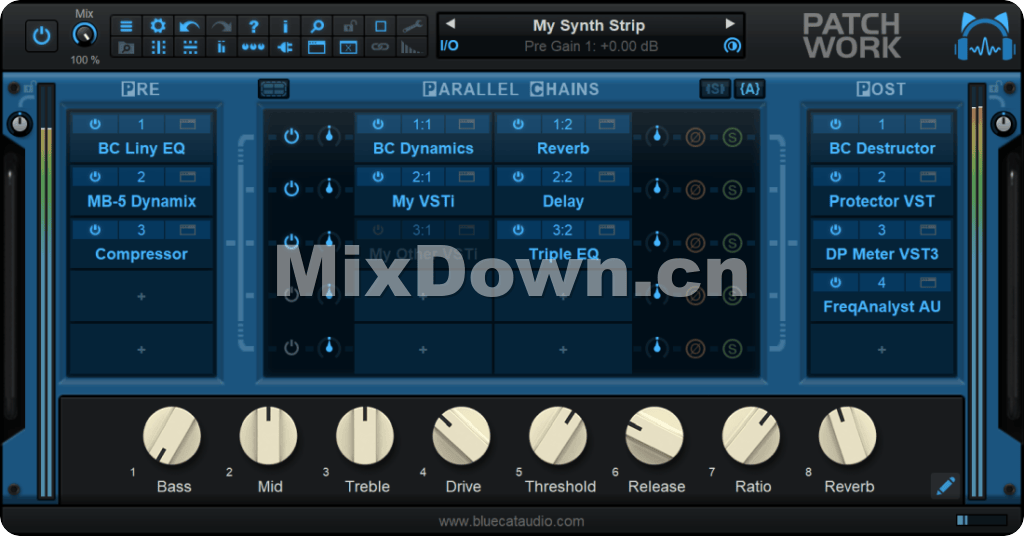The height and width of the screenshot is (536, 1024).
Task: Toggle power for BC Liny EQ slot
Action: tap(95, 125)
